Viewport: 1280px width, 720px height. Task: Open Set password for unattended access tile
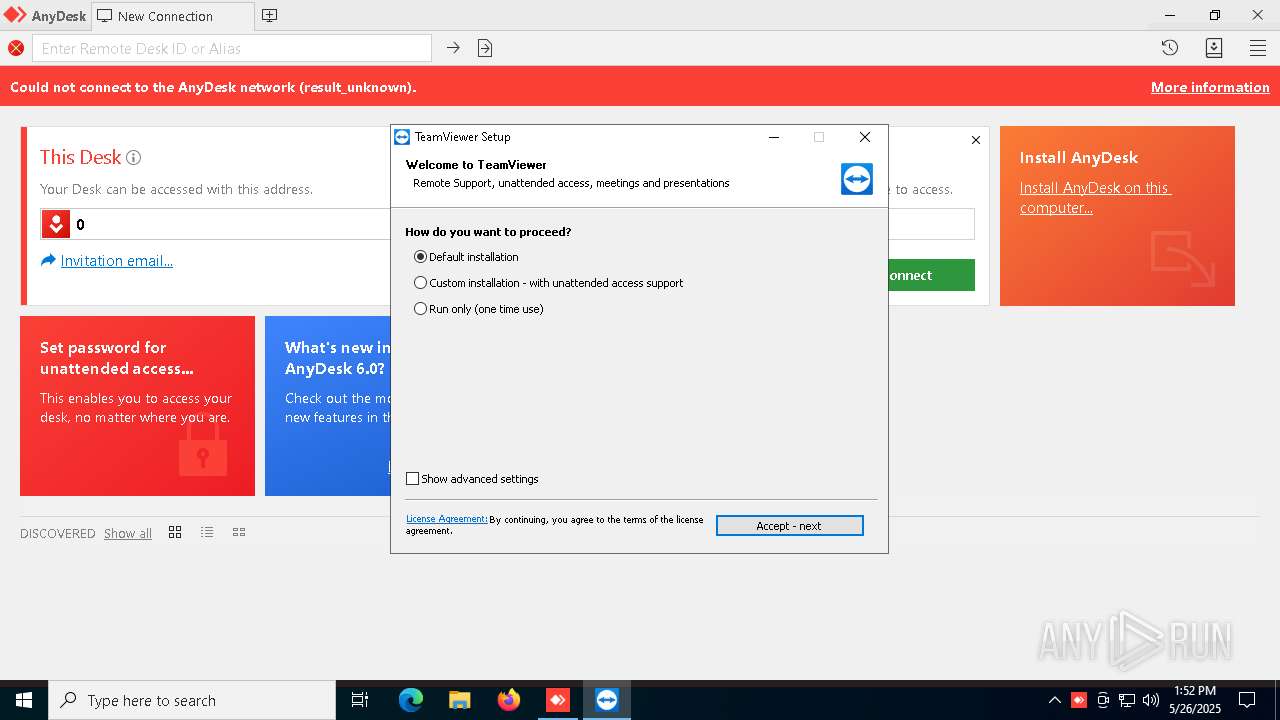pos(137,406)
